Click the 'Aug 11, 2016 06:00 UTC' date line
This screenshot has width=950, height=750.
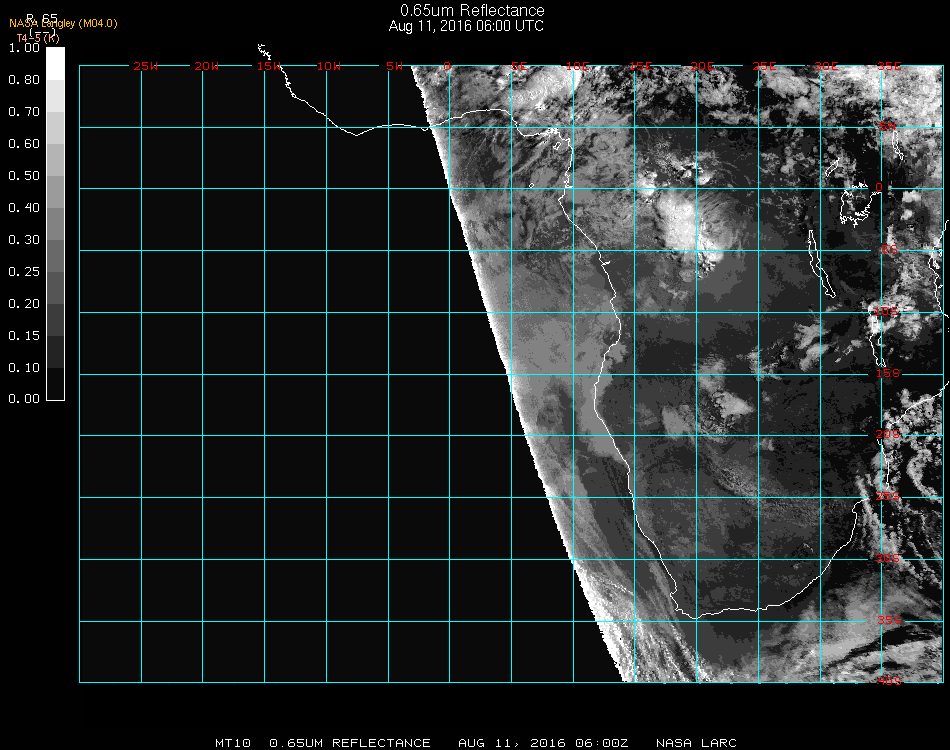click(466, 26)
